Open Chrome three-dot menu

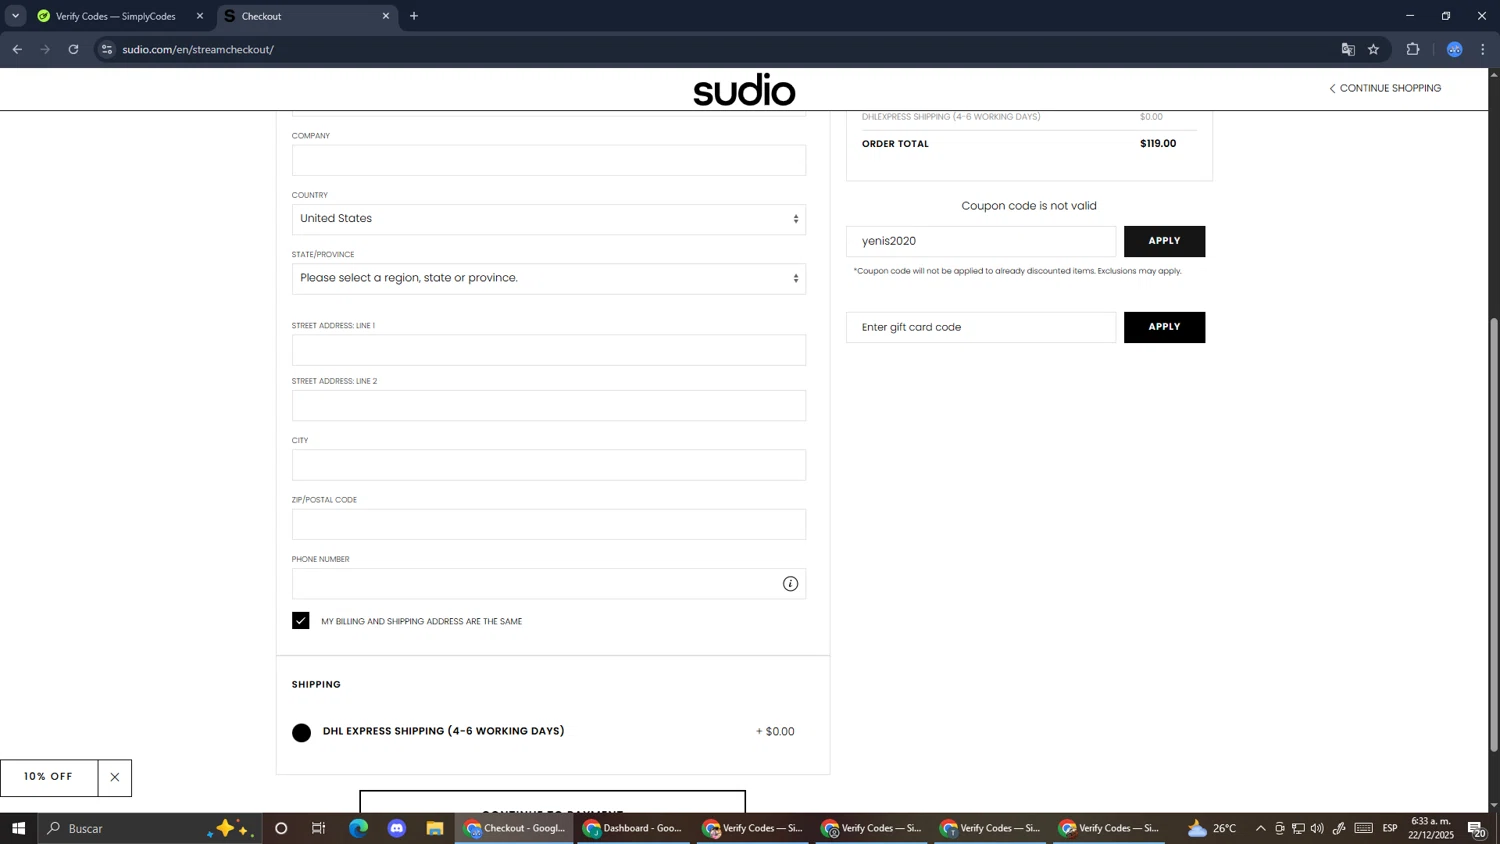click(x=1483, y=49)
